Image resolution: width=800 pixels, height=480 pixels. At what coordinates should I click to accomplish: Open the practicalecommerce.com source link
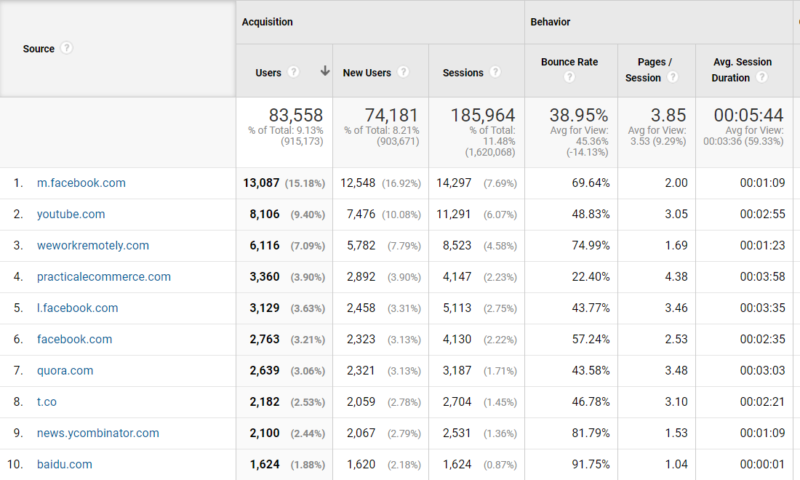(x=104, y=276)
